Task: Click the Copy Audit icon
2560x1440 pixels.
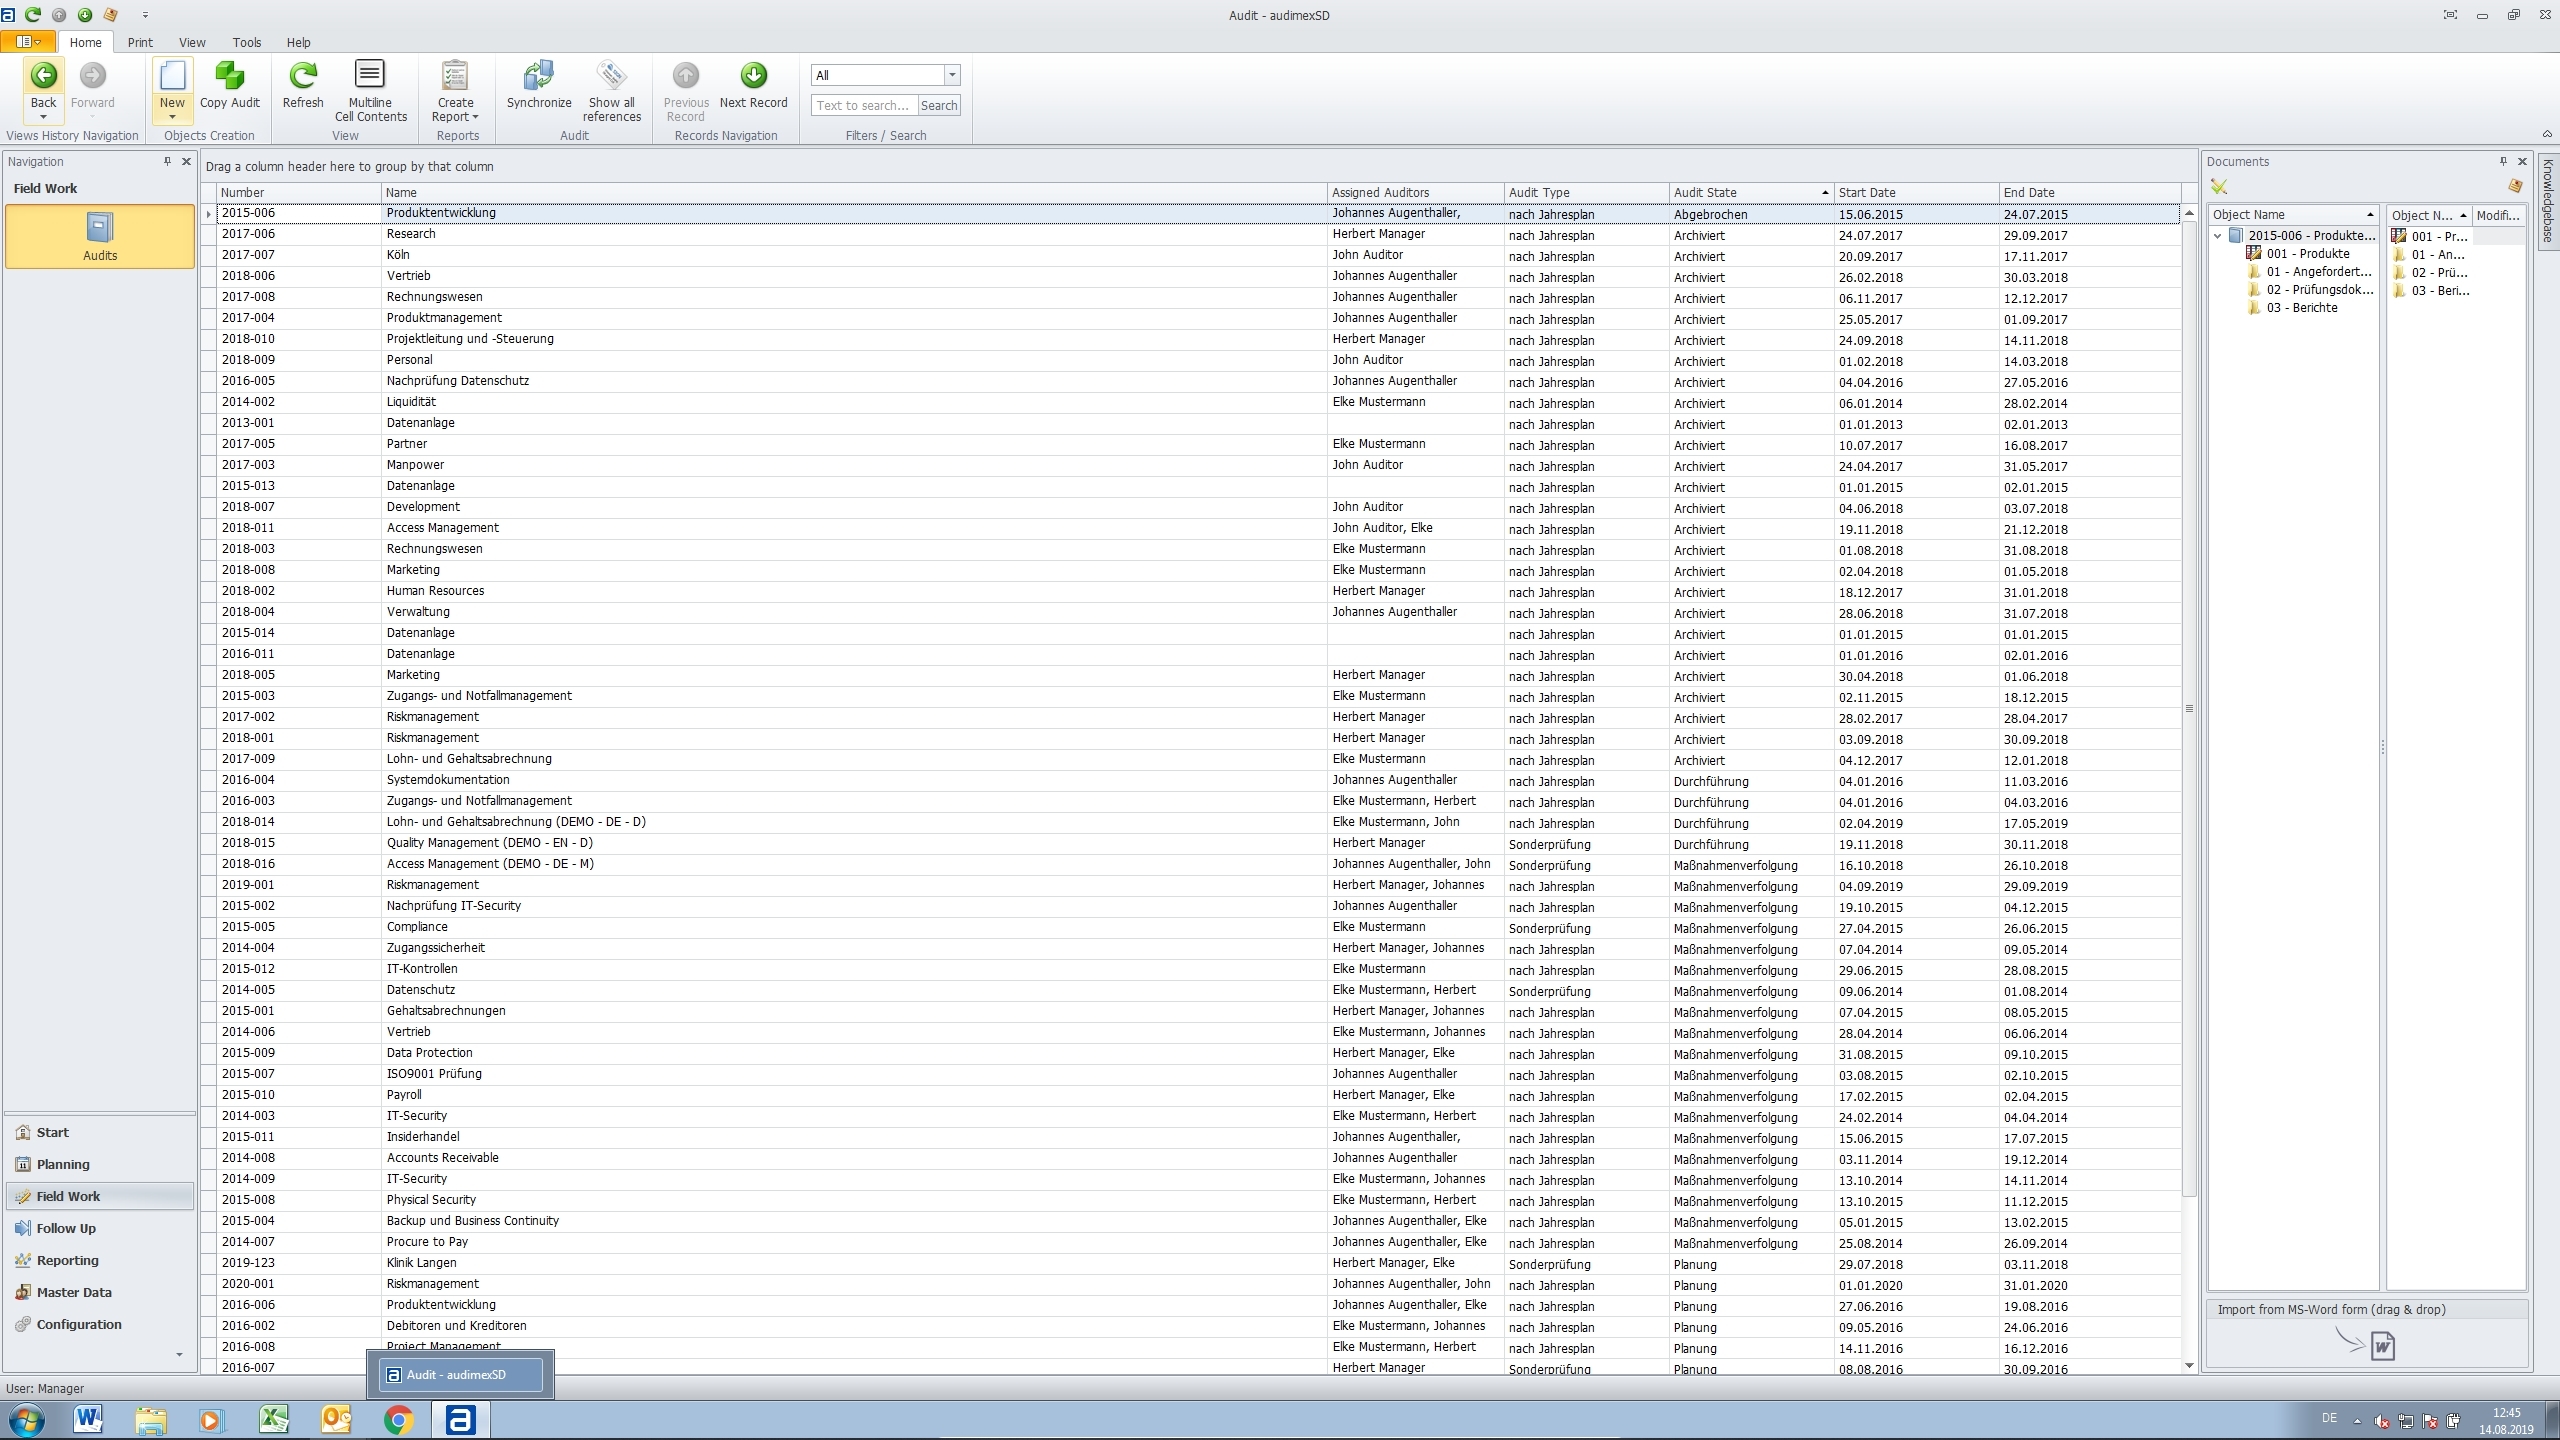Action: pyautogui.click(x=229, y=77)
